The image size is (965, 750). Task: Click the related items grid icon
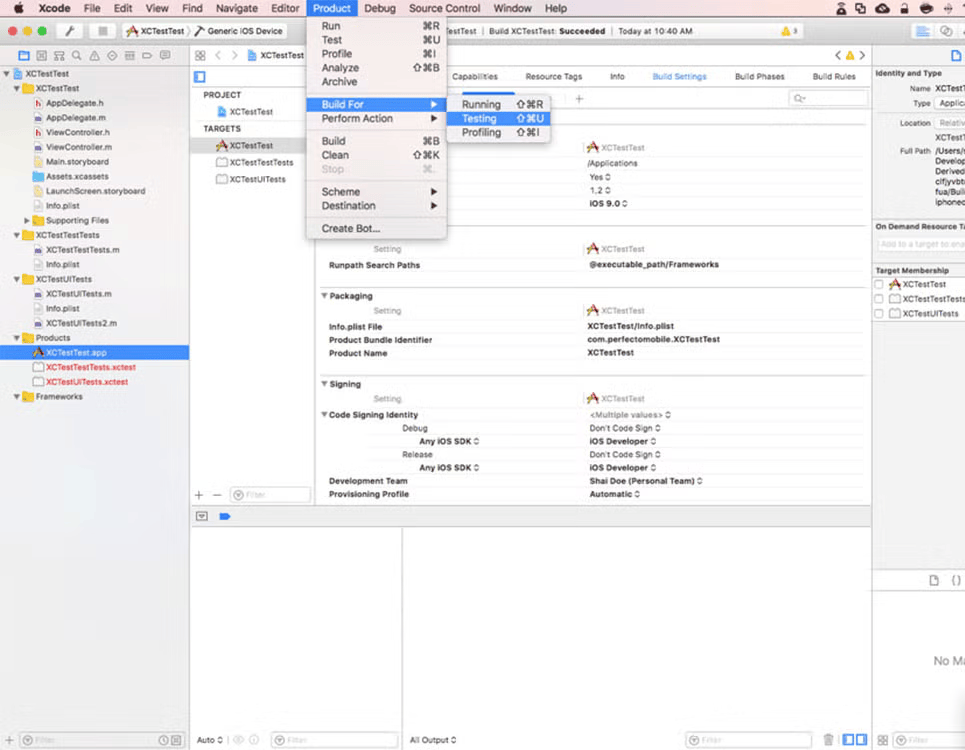(200, 55)
